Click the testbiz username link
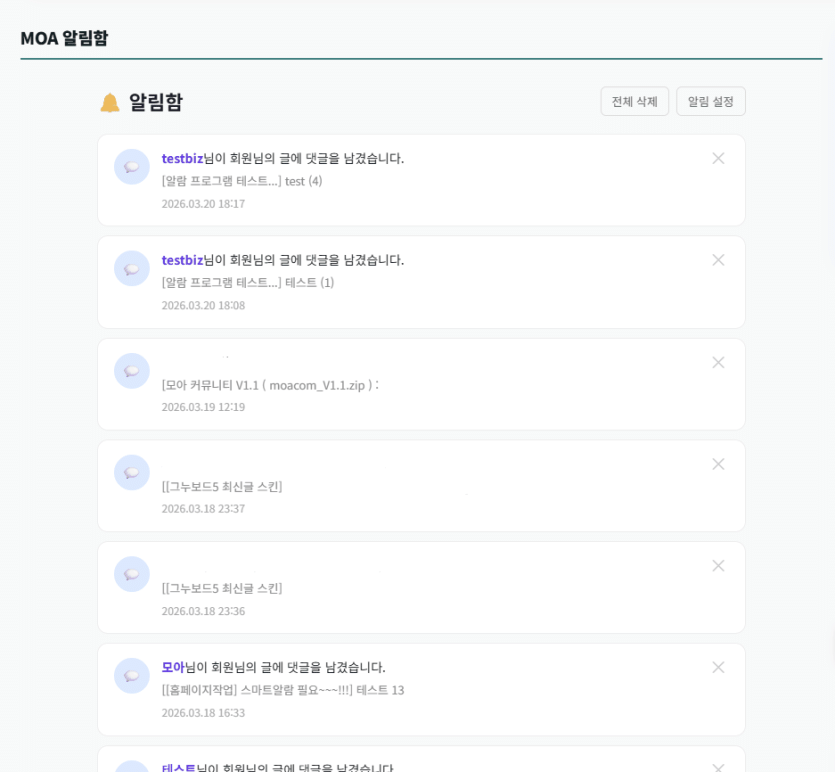The height and width of the screenshot is (772, 835). click(181, 156)
